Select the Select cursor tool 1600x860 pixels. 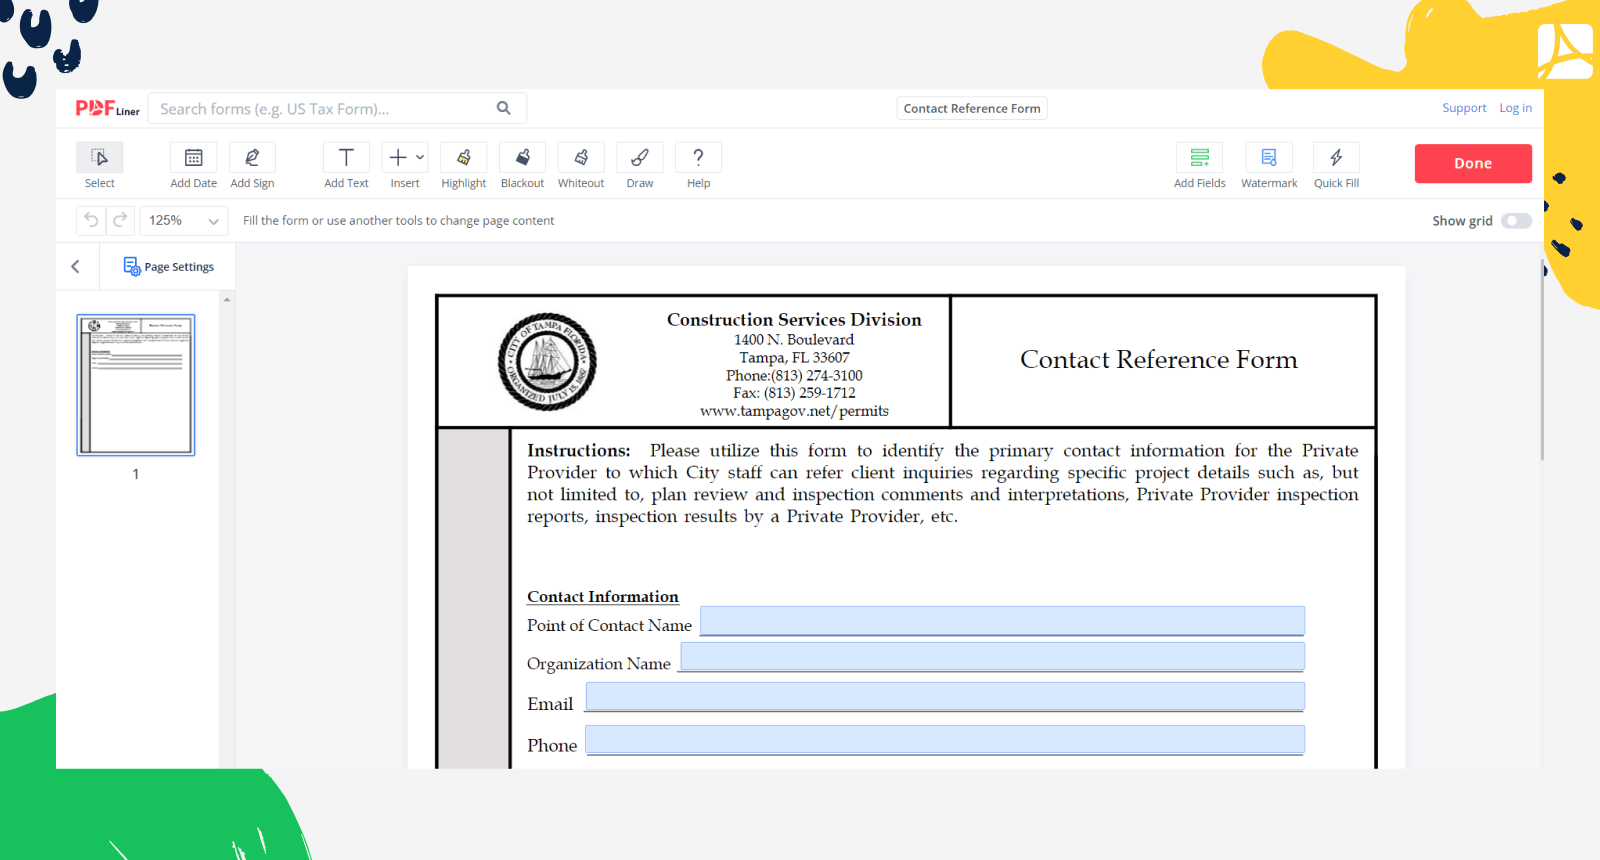(x=99, y=158)
